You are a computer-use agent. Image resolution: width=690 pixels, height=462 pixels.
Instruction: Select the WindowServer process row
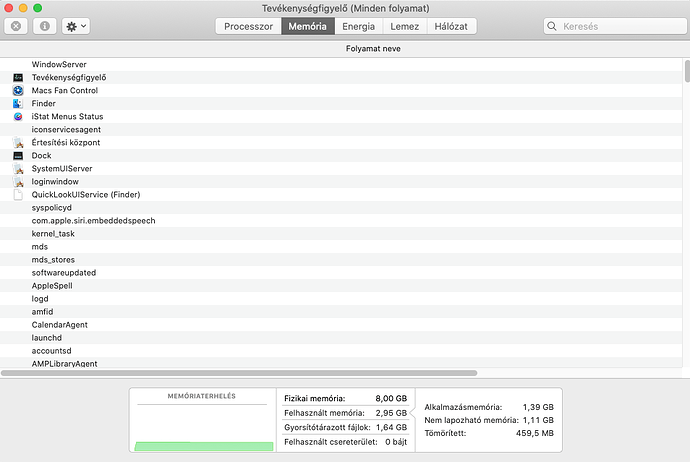pyautogui.click(x=341, y=65)
